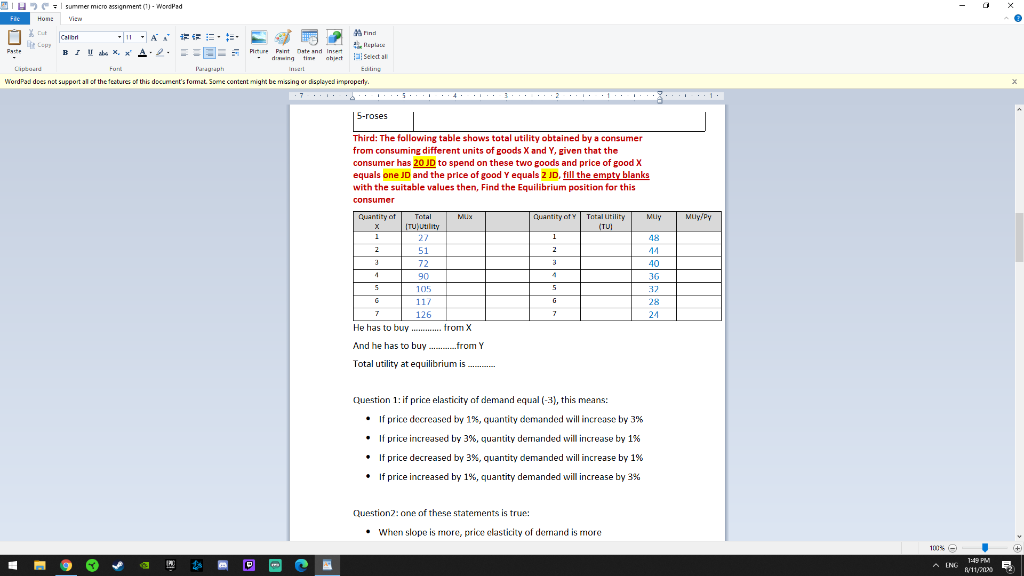Switch to the View tab
1024x576 pixels.
coord(75,18)
